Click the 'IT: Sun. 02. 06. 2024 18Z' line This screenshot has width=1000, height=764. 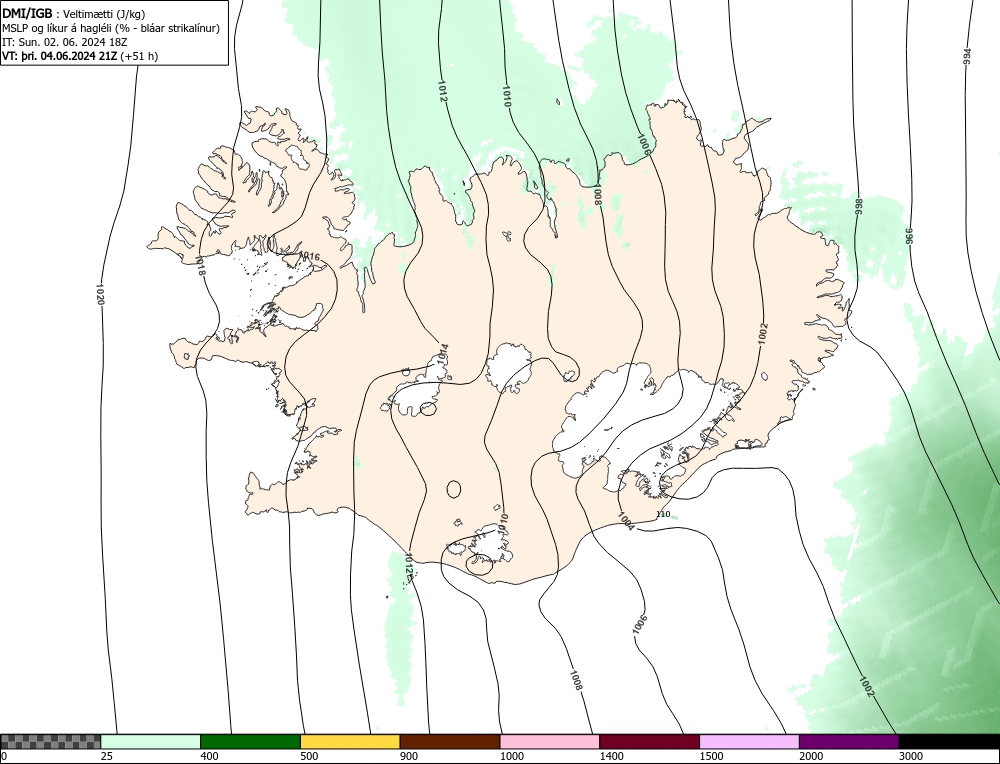[x=65, y=42]
